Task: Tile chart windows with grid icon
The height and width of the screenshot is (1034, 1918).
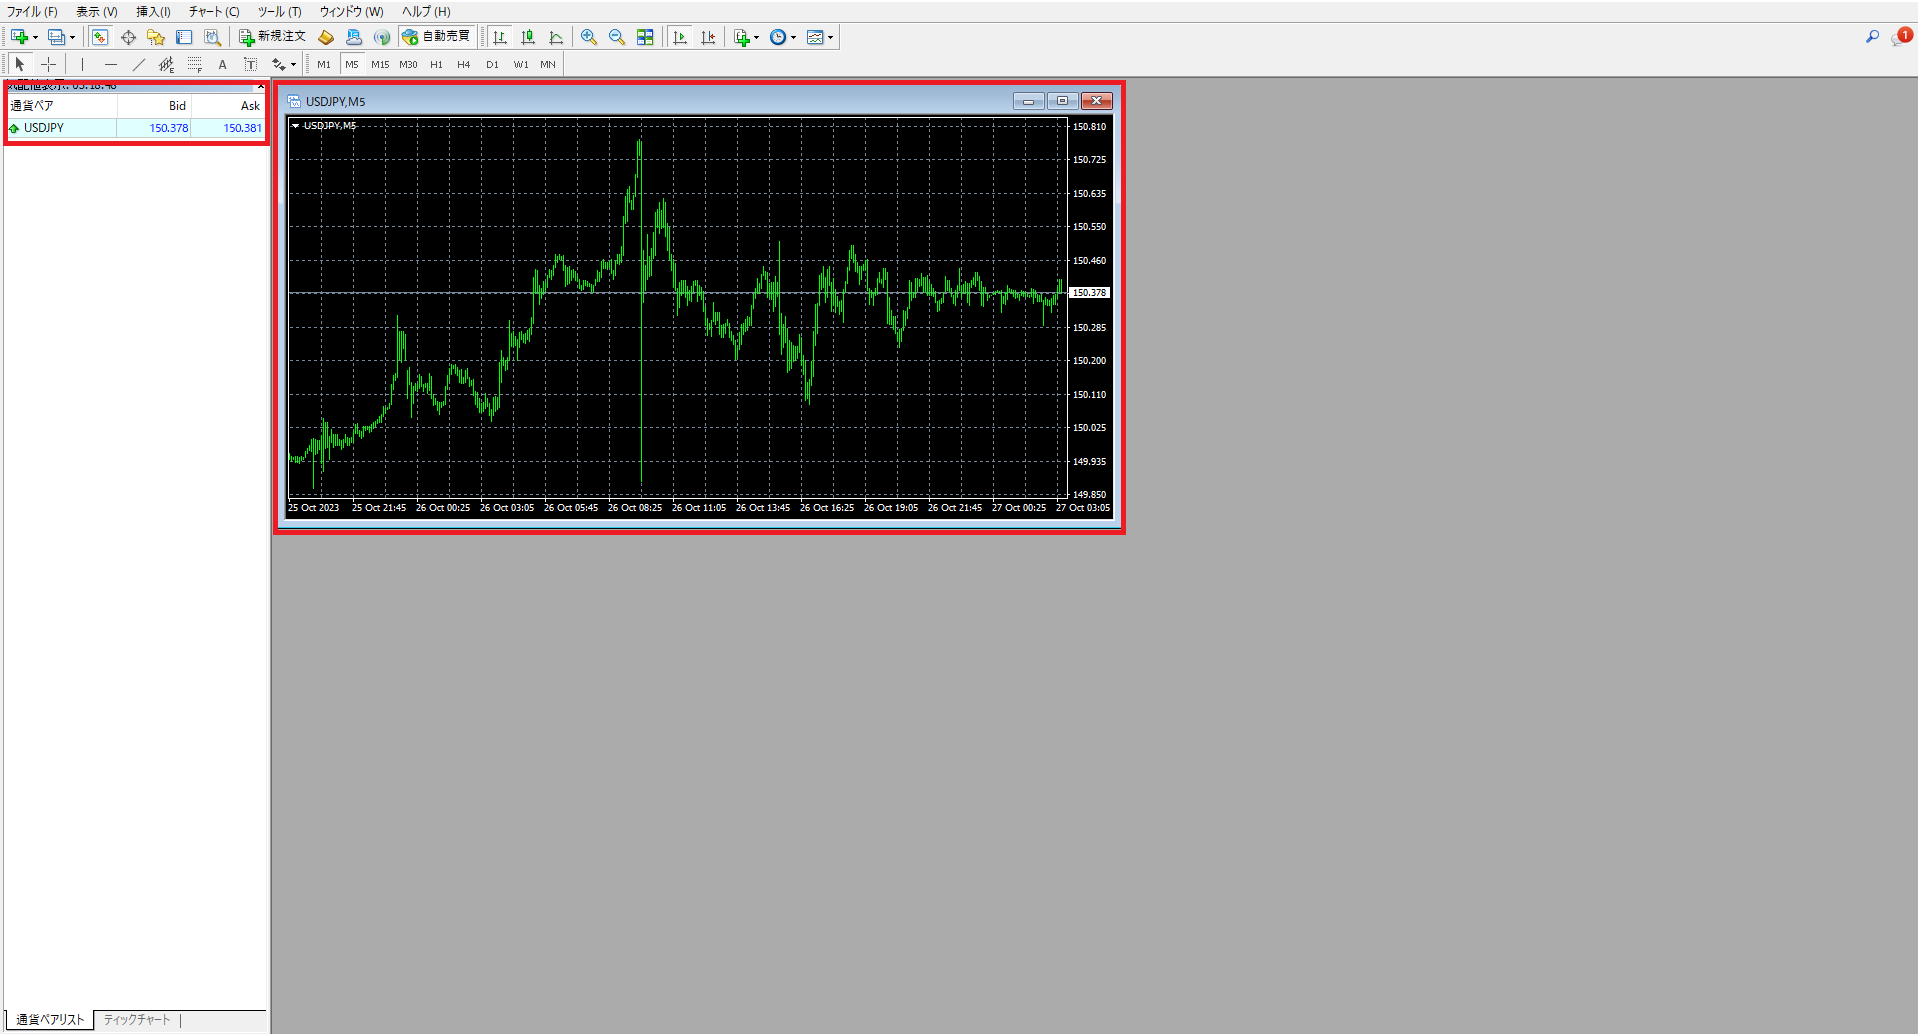Action: tap(645, 37)
